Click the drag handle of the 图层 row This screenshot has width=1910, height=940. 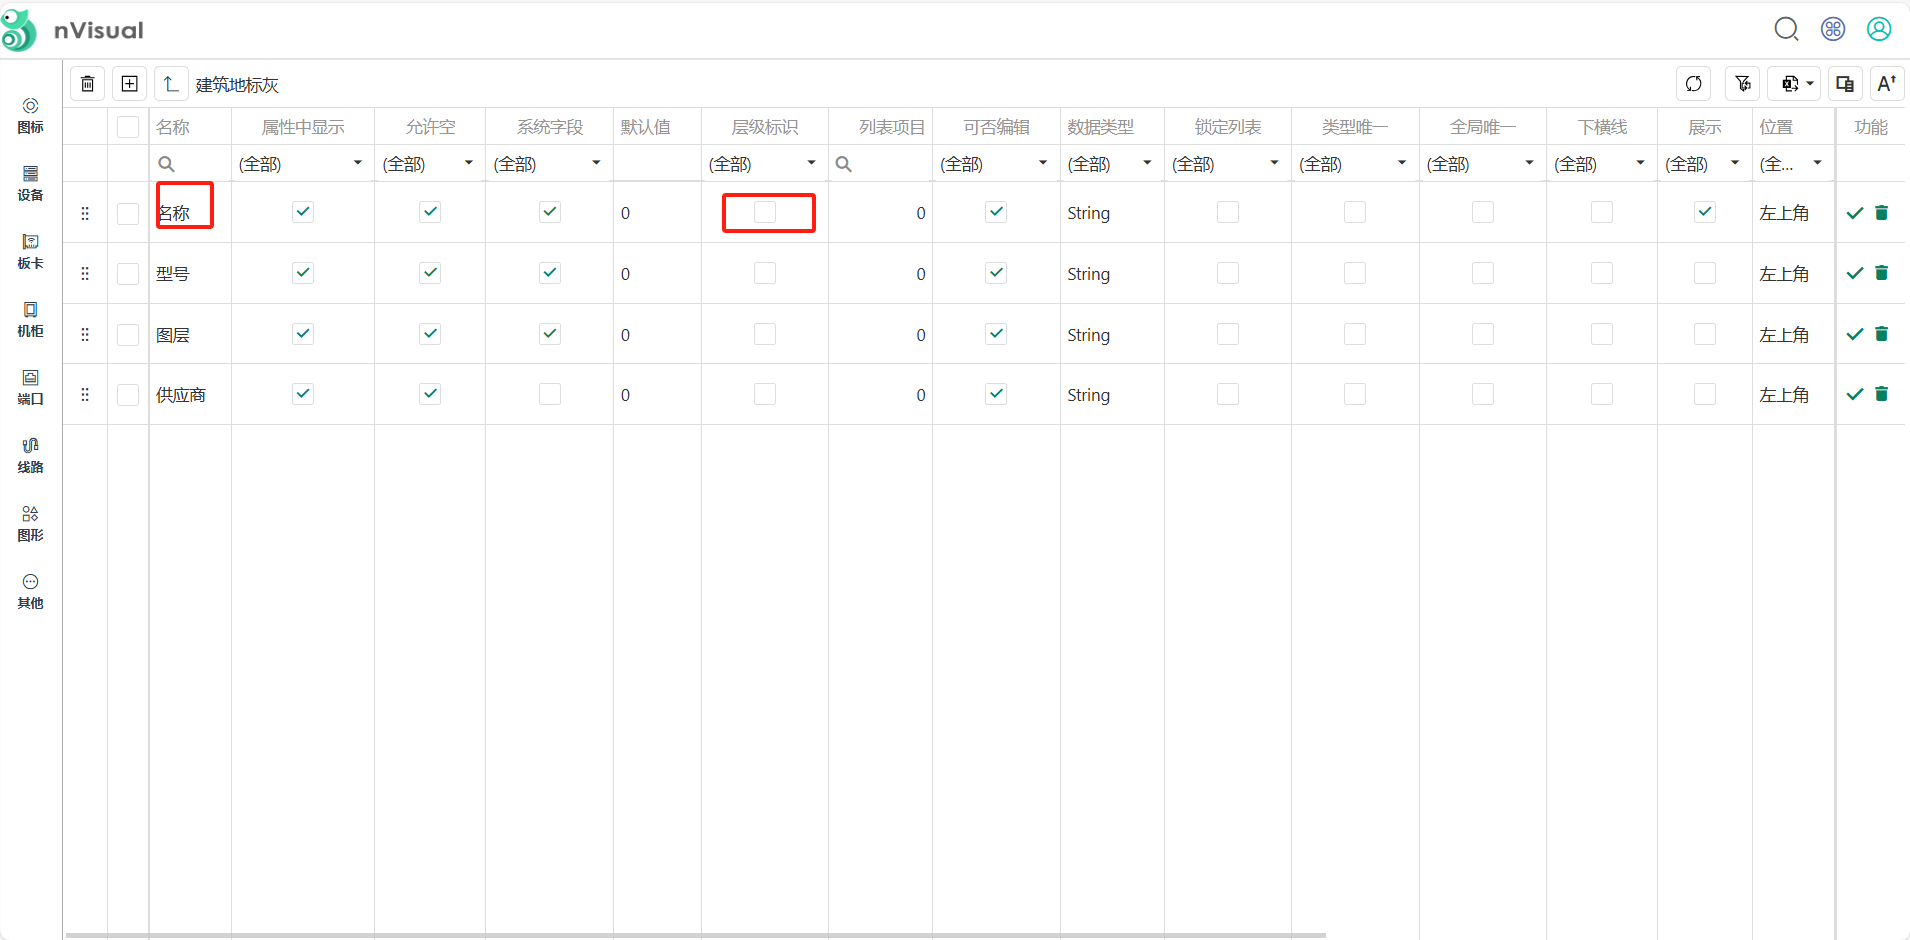point(85,334)
